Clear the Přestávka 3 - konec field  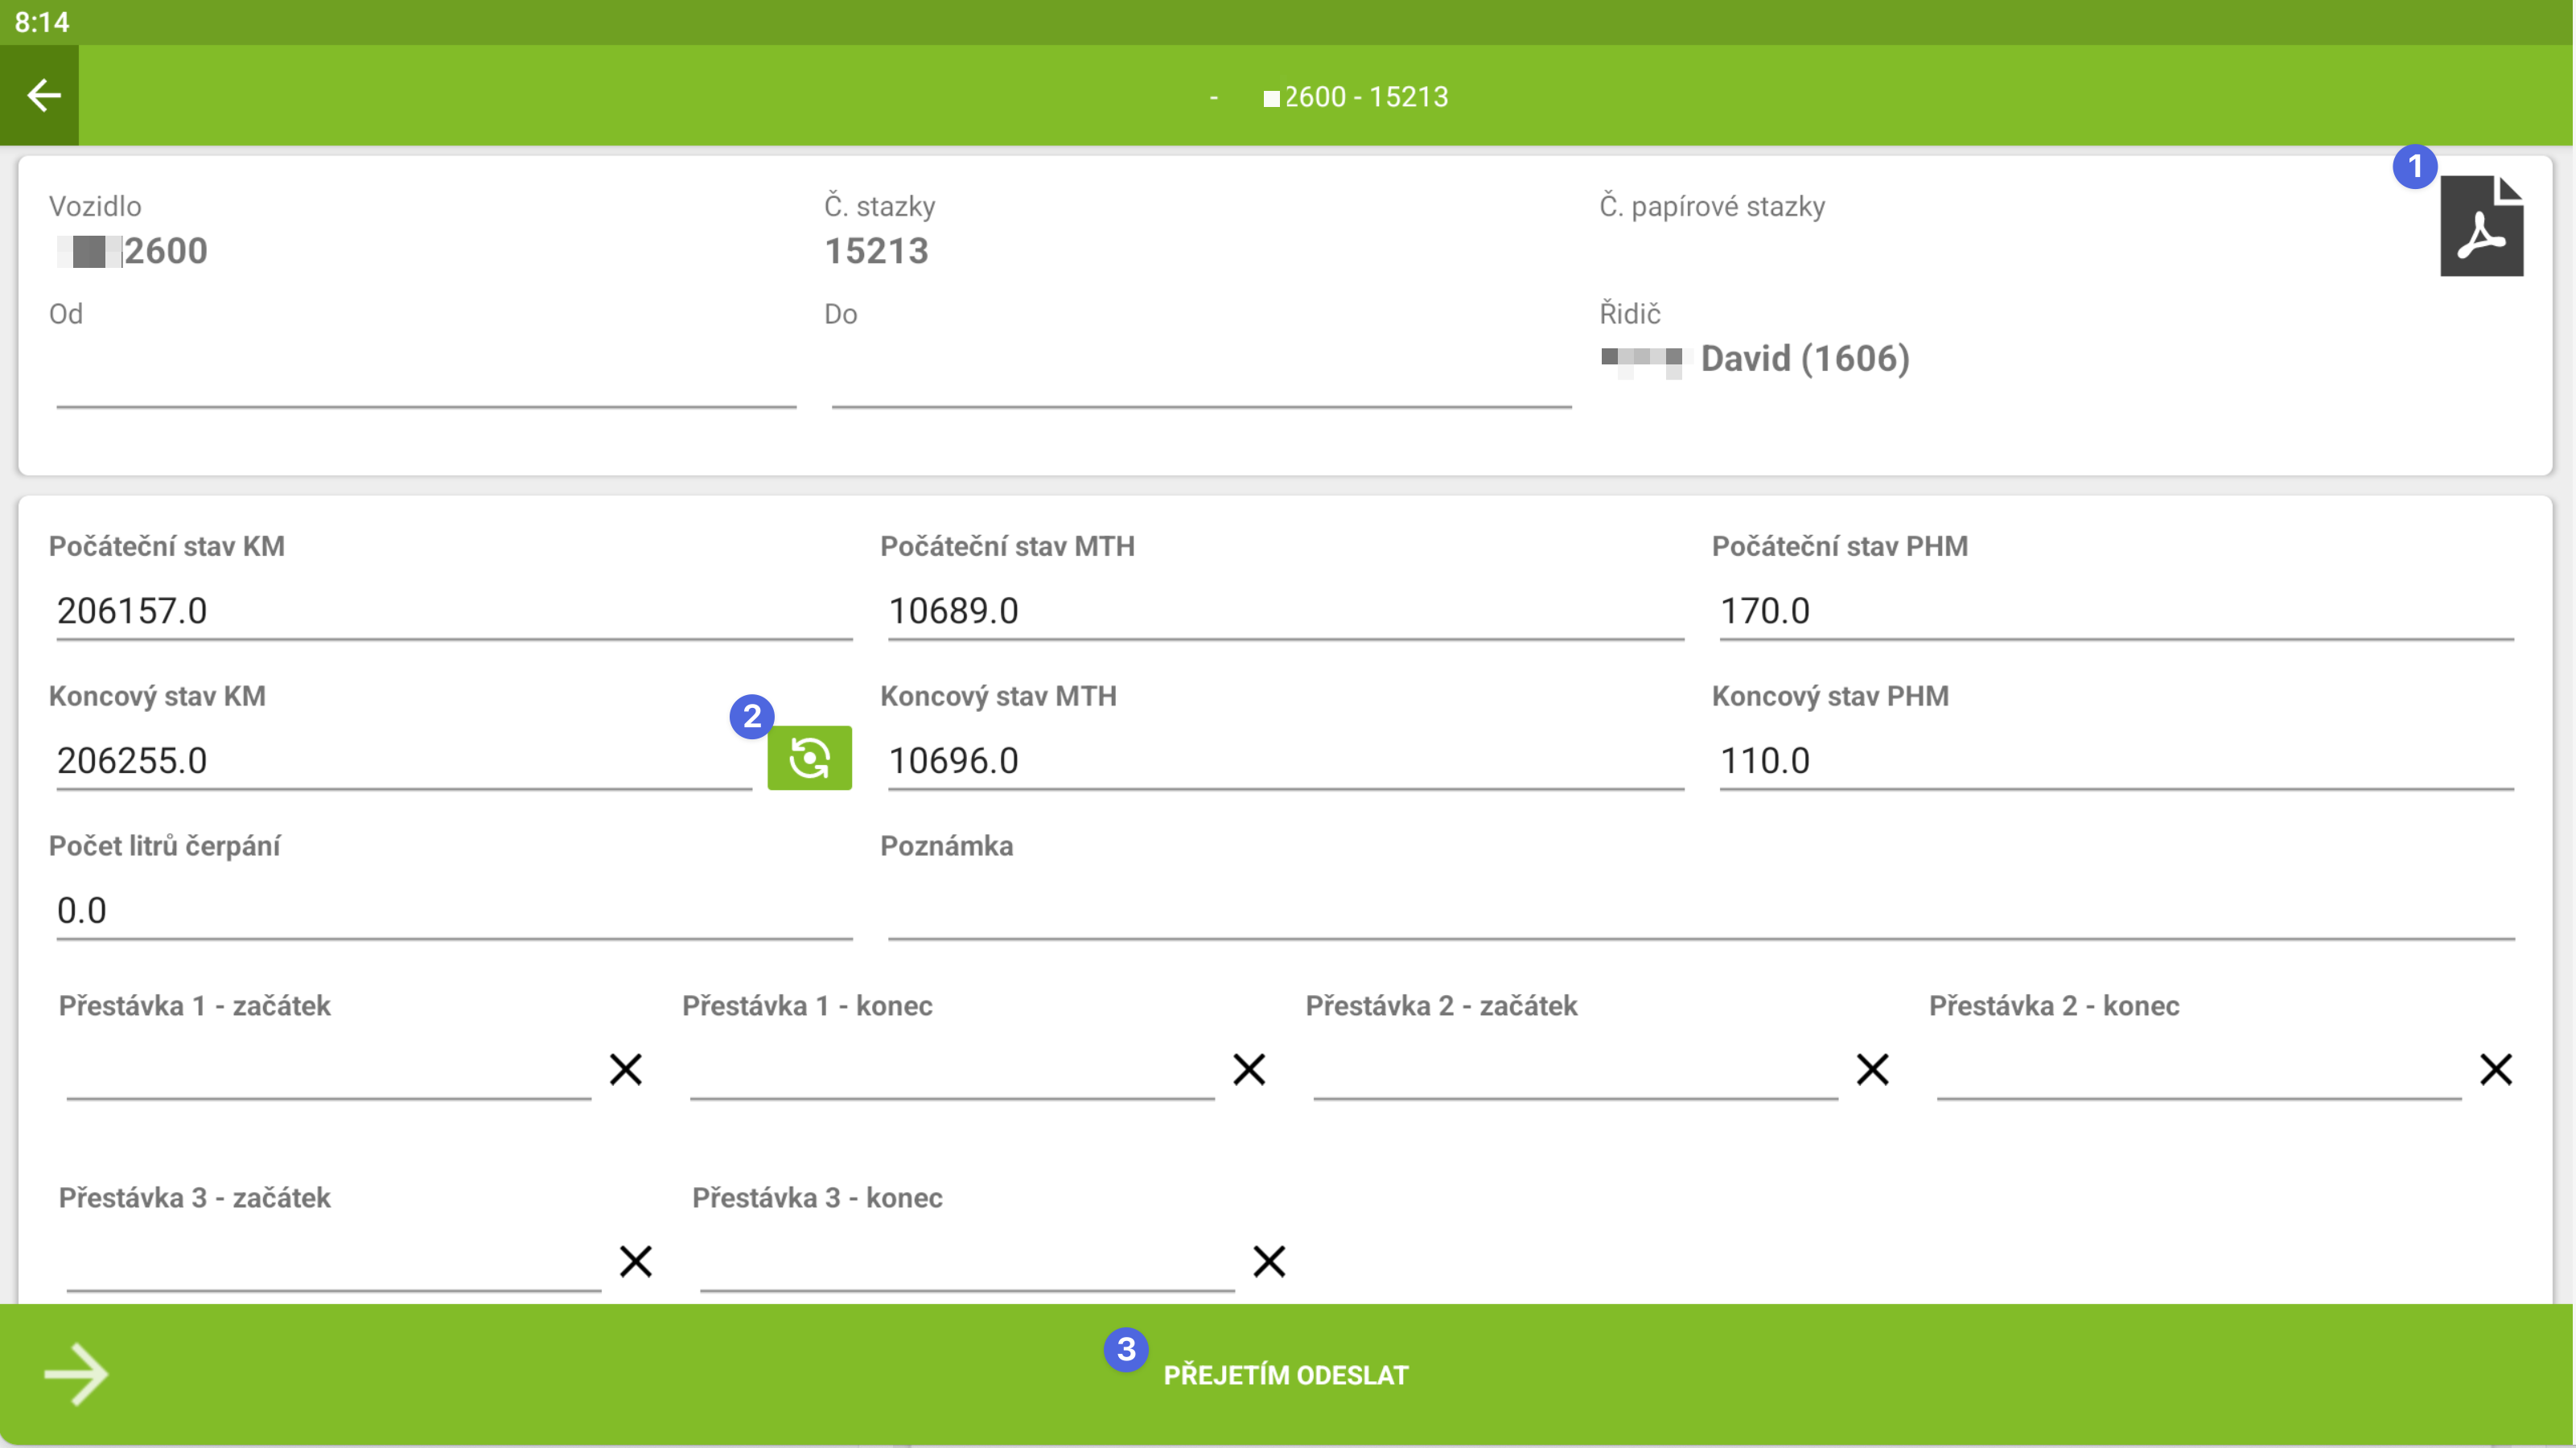point(1269,1261)
